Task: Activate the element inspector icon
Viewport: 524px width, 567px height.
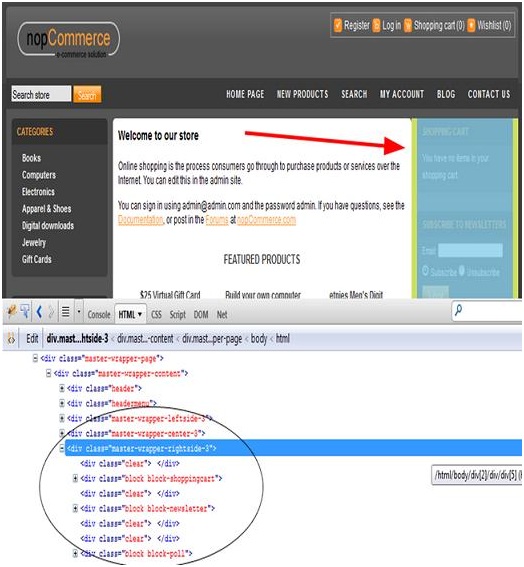Action: pyautogui.click(x=25, y=311)
